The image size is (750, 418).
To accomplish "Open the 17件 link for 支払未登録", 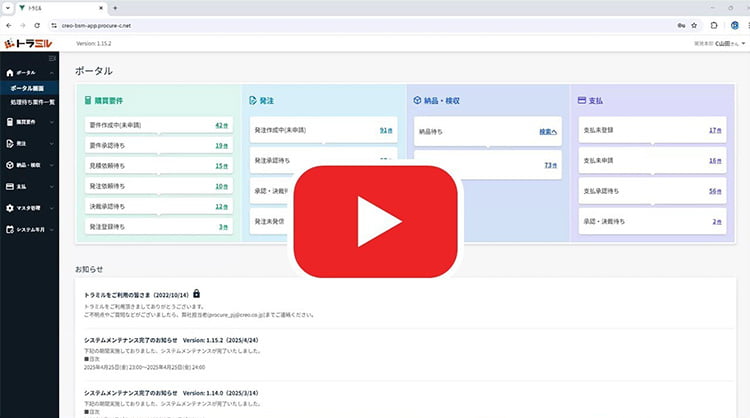I will click(715, 130).
